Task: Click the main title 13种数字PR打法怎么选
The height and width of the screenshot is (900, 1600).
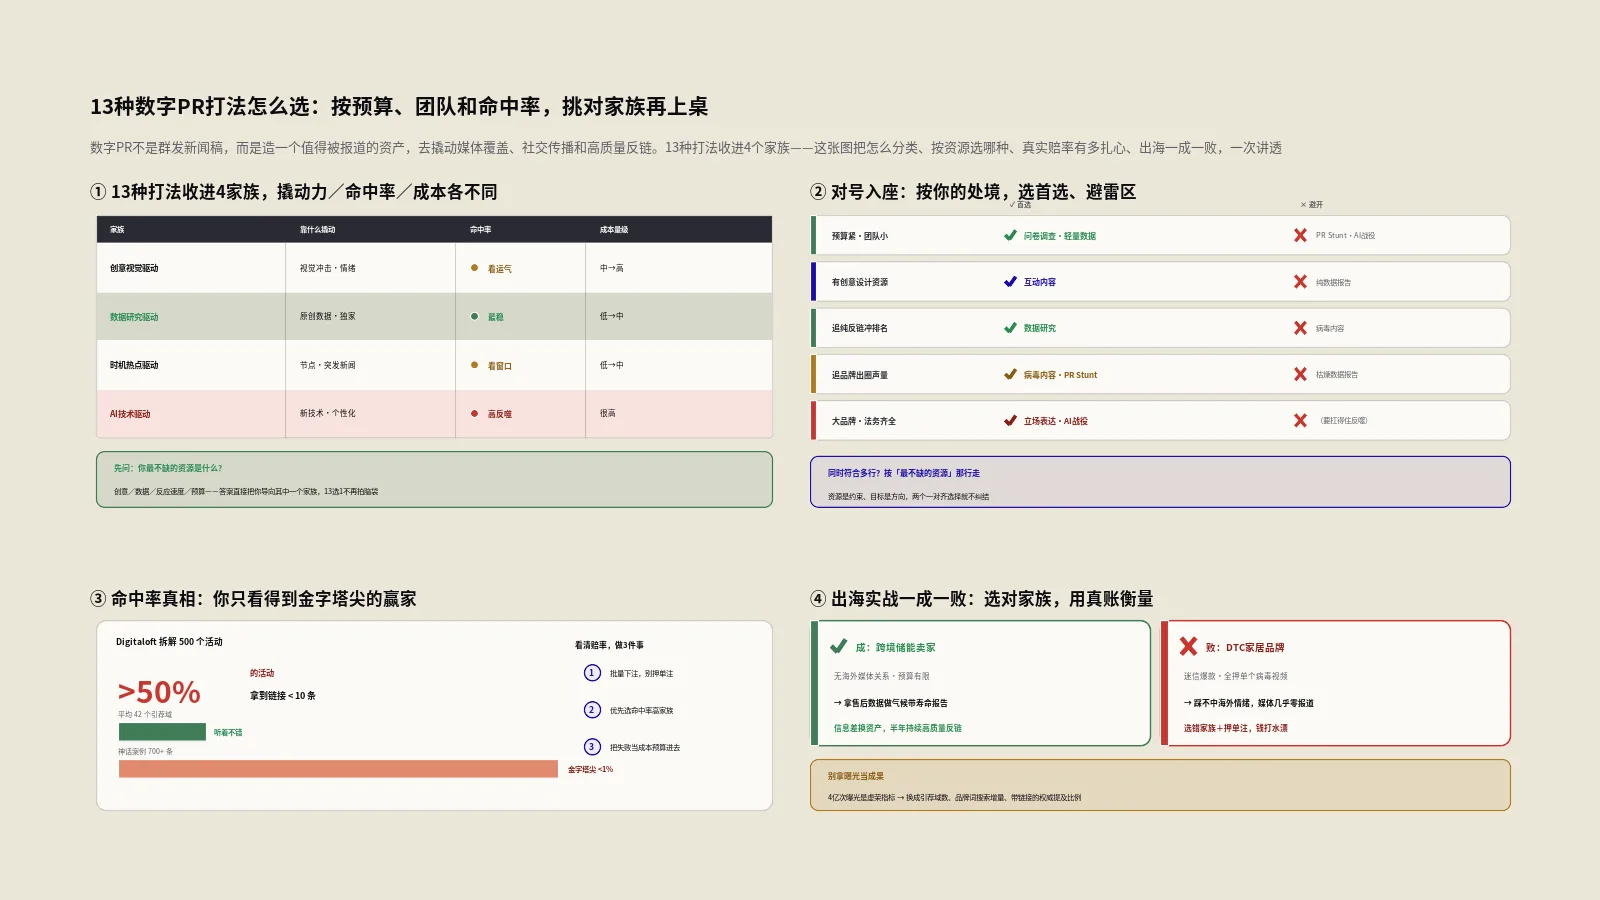Action: 399,106
